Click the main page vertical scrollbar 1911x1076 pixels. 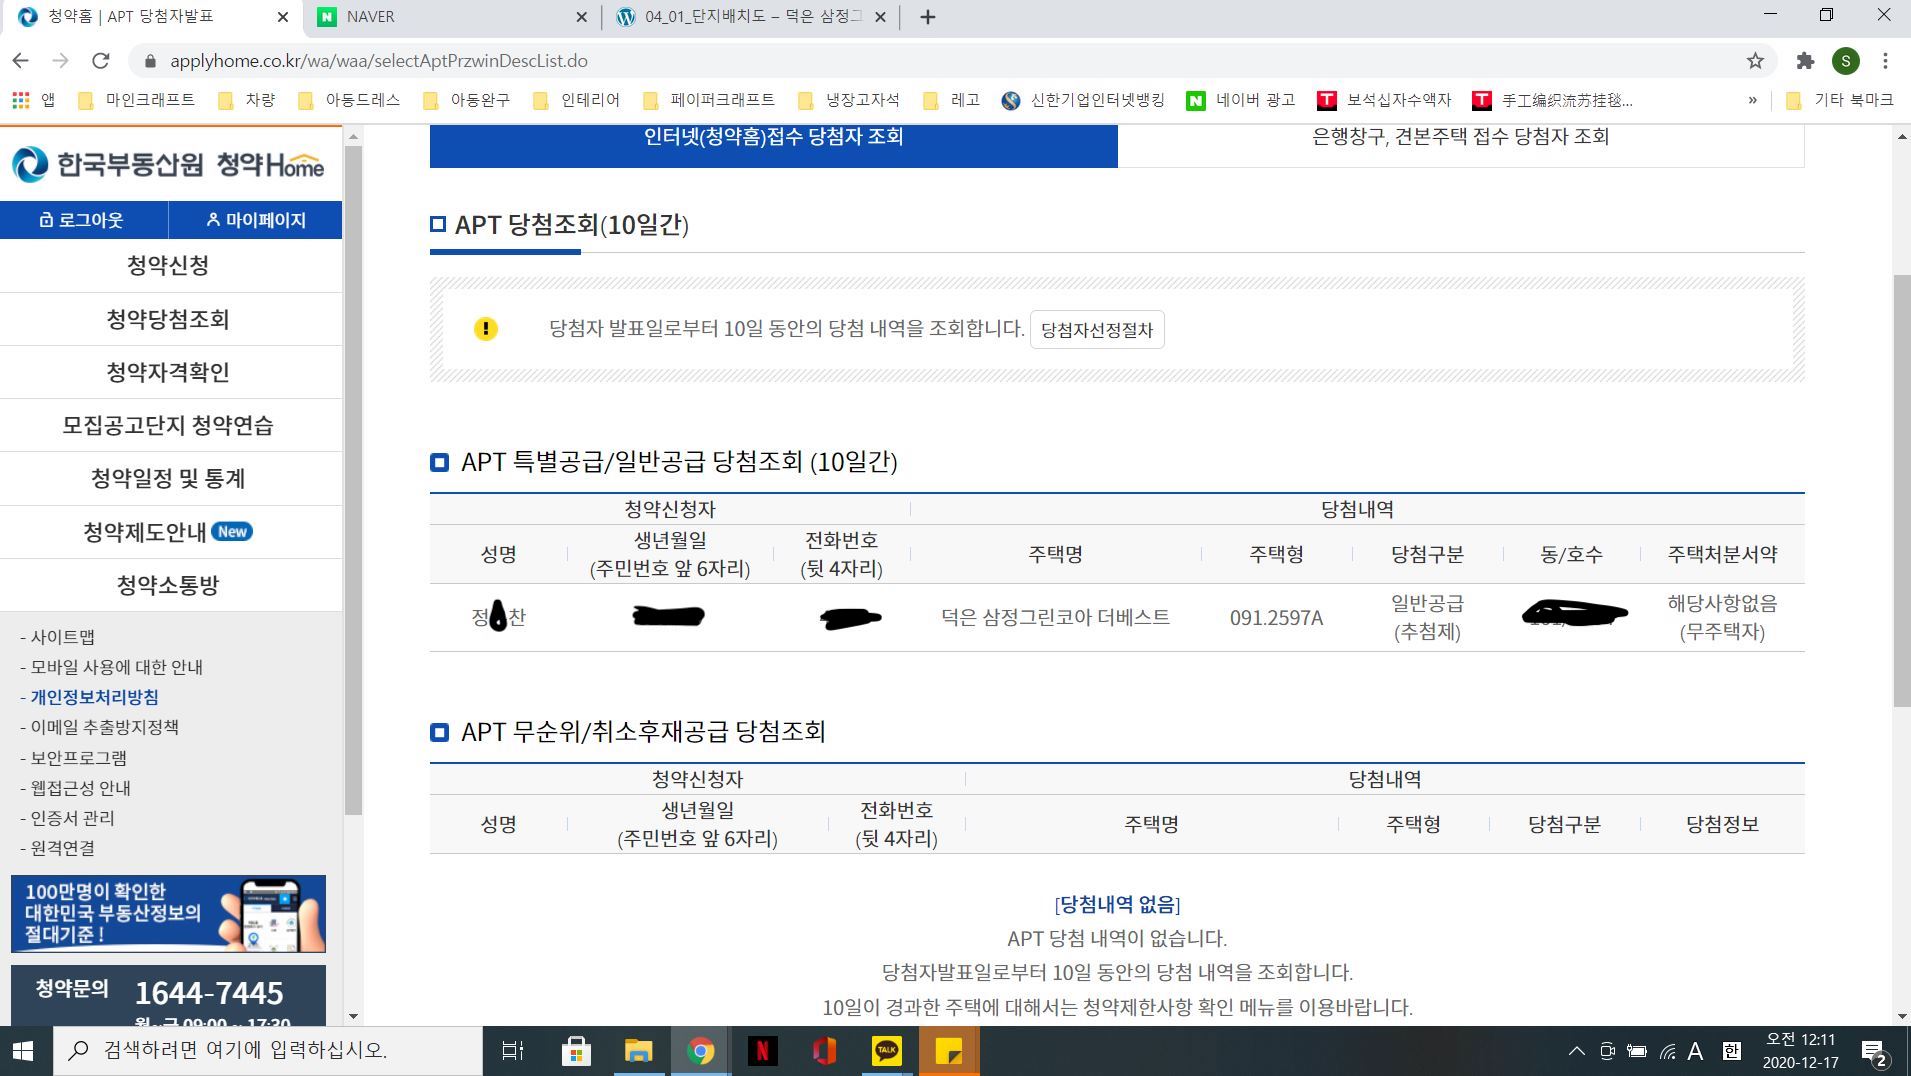click(x=1901, y=490)
